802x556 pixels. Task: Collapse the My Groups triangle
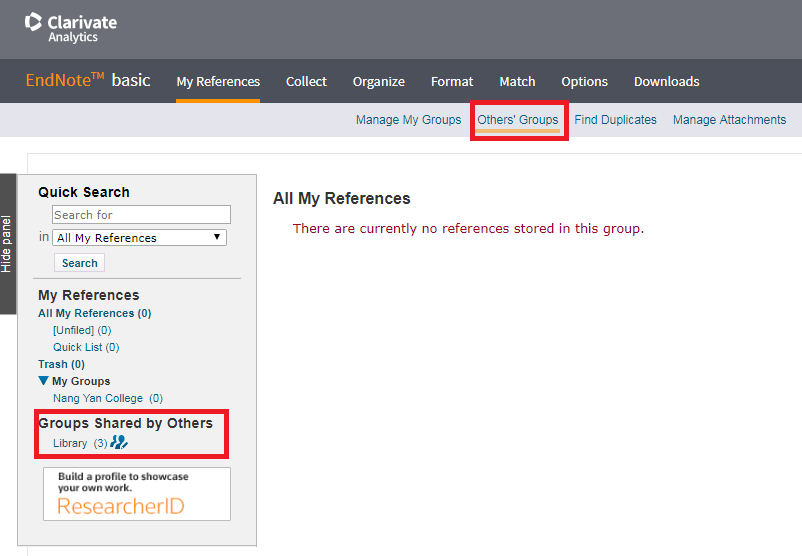pos(43,381)
